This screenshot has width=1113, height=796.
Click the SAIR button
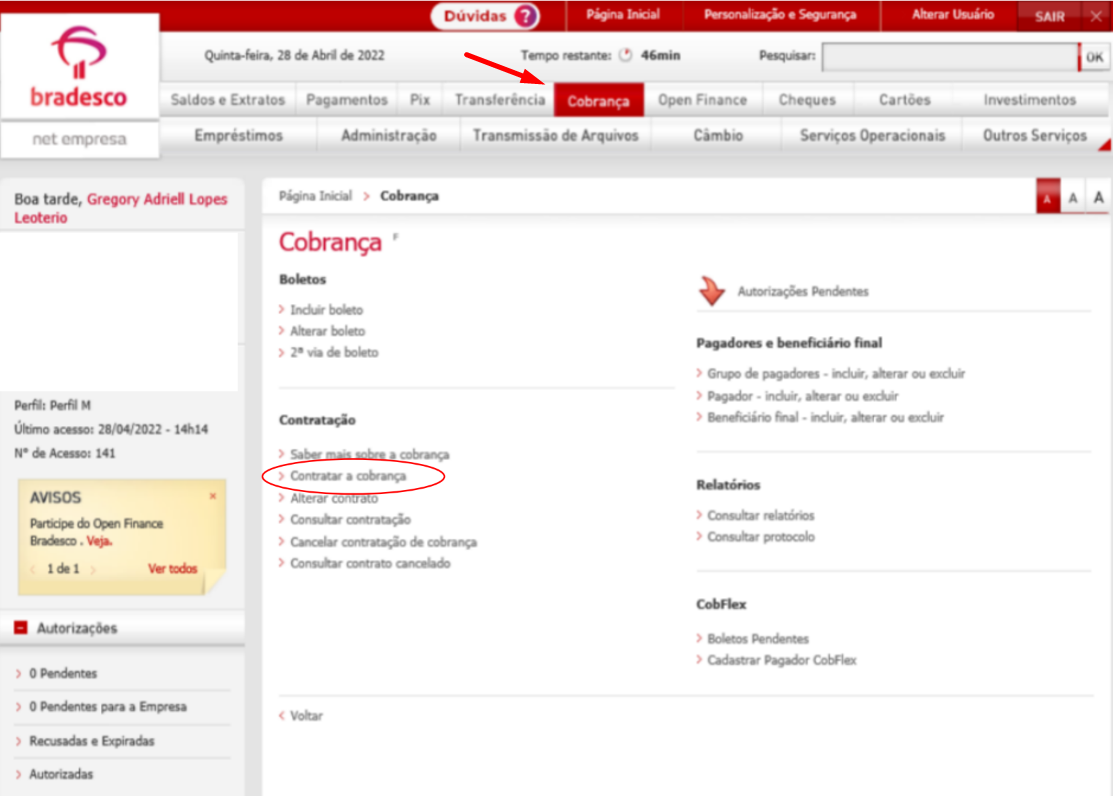click(x=1049, y=16)
